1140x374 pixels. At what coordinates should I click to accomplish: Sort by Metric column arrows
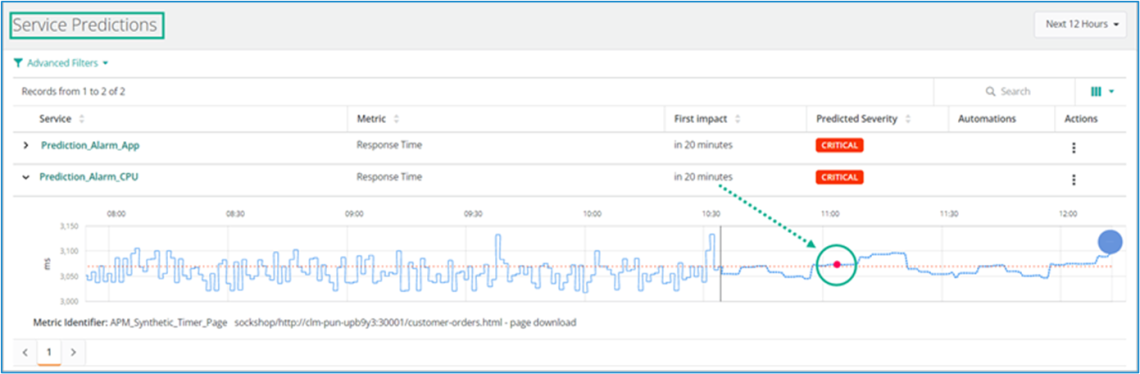click(396, 119)
